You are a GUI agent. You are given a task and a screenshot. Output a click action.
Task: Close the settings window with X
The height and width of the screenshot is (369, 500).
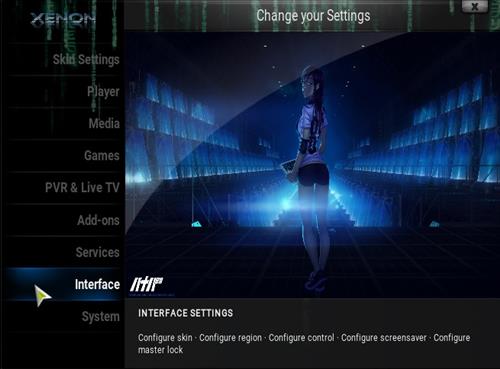pyautogui.click(x=475, y=6)
